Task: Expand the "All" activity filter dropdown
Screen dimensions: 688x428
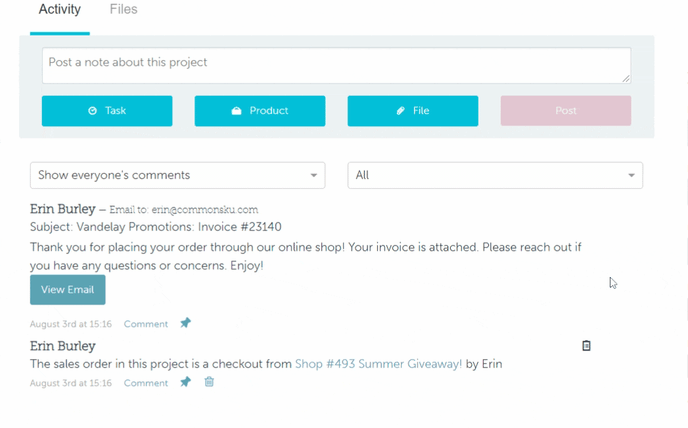Action: tap(494, 175)
